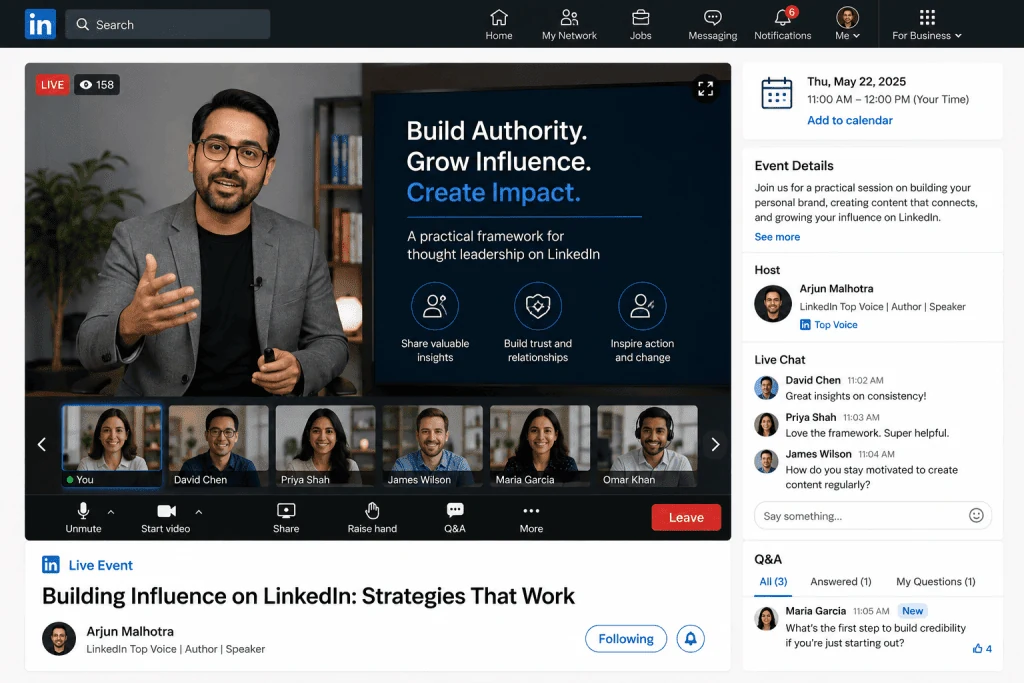Open Priya Shah's chat avatar

click(766, 424)
